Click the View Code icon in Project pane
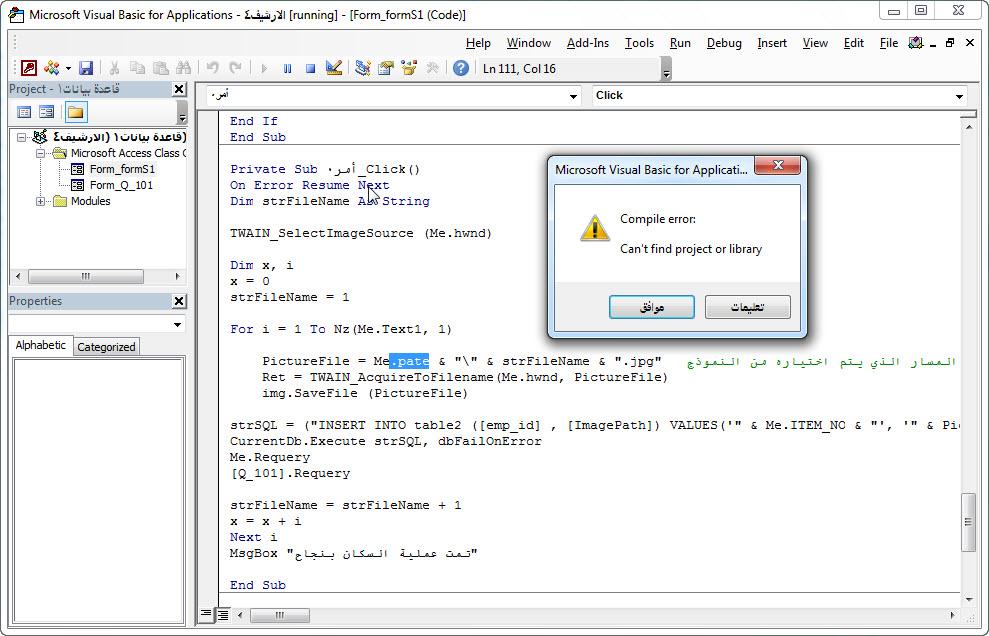Image resolution: width=989 pixels, height=636 pixels. point(24,112)
